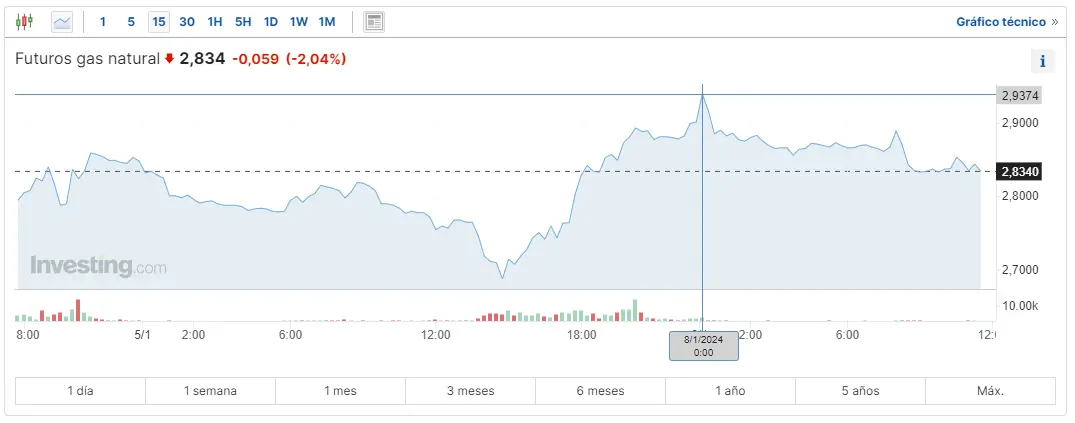The width and height of the screenshot is (1075, 423).
Task: Select the 1W interval option
Action: click(299, 21)
